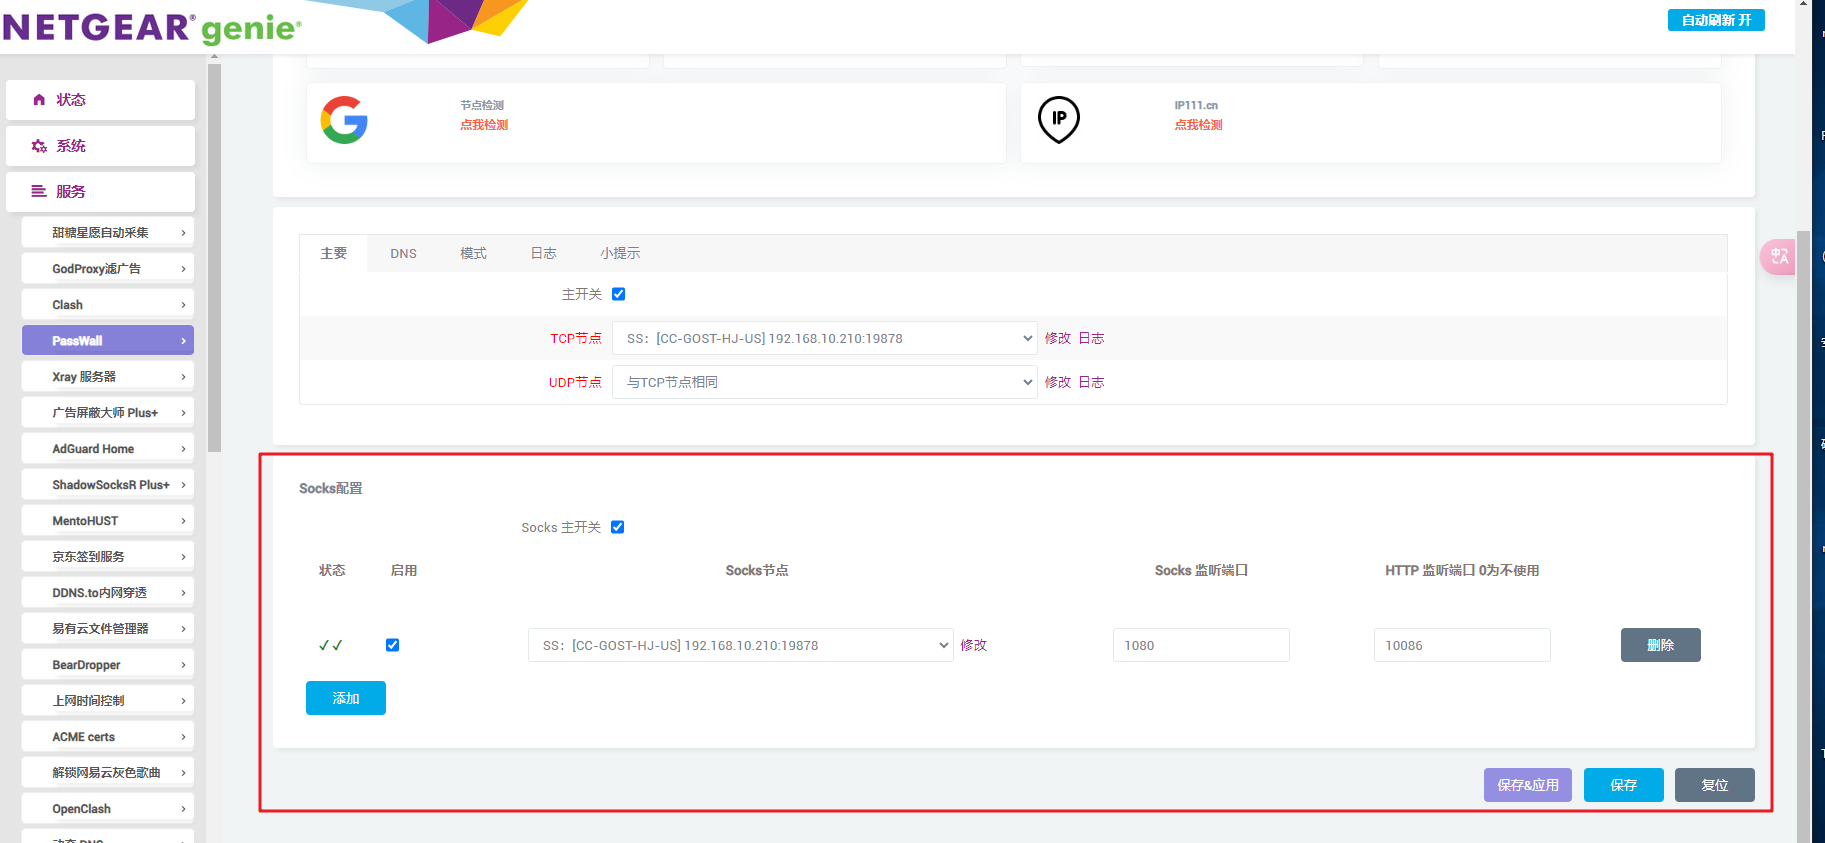Click the 保存&应用 button

[x=1527, y=785]
